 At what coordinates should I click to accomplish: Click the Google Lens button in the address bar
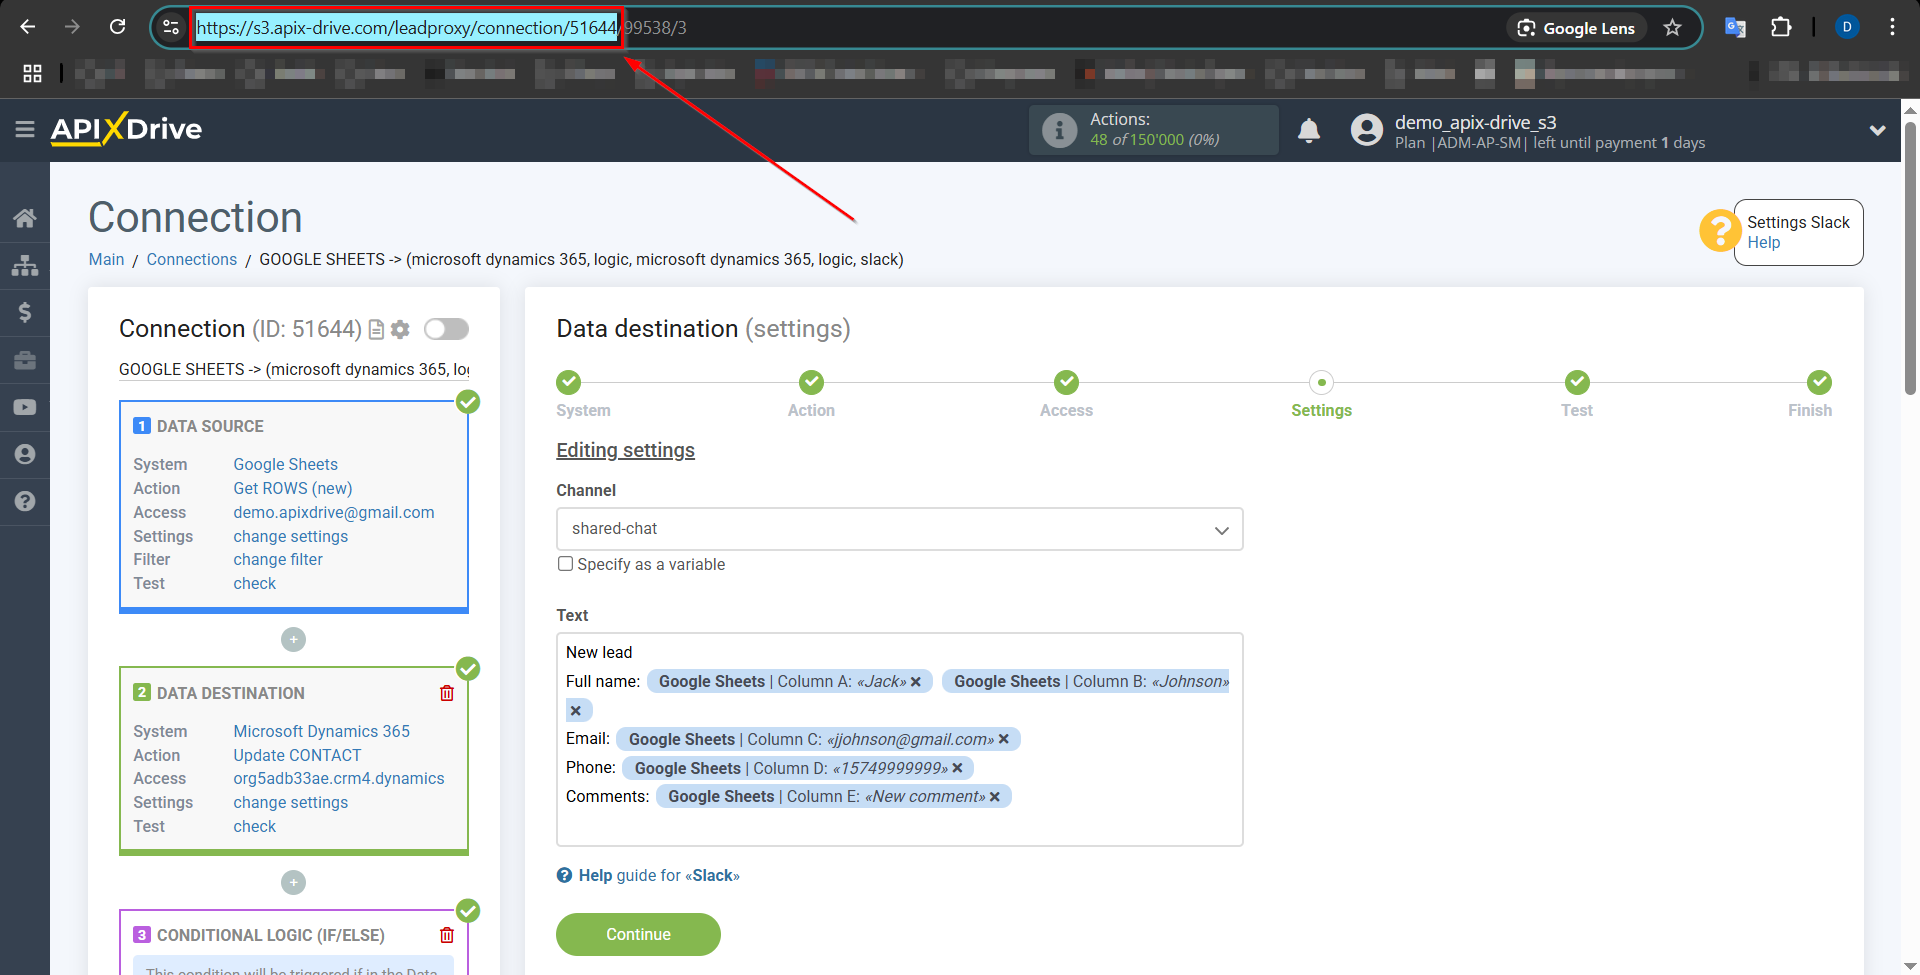pos(1576,28)
